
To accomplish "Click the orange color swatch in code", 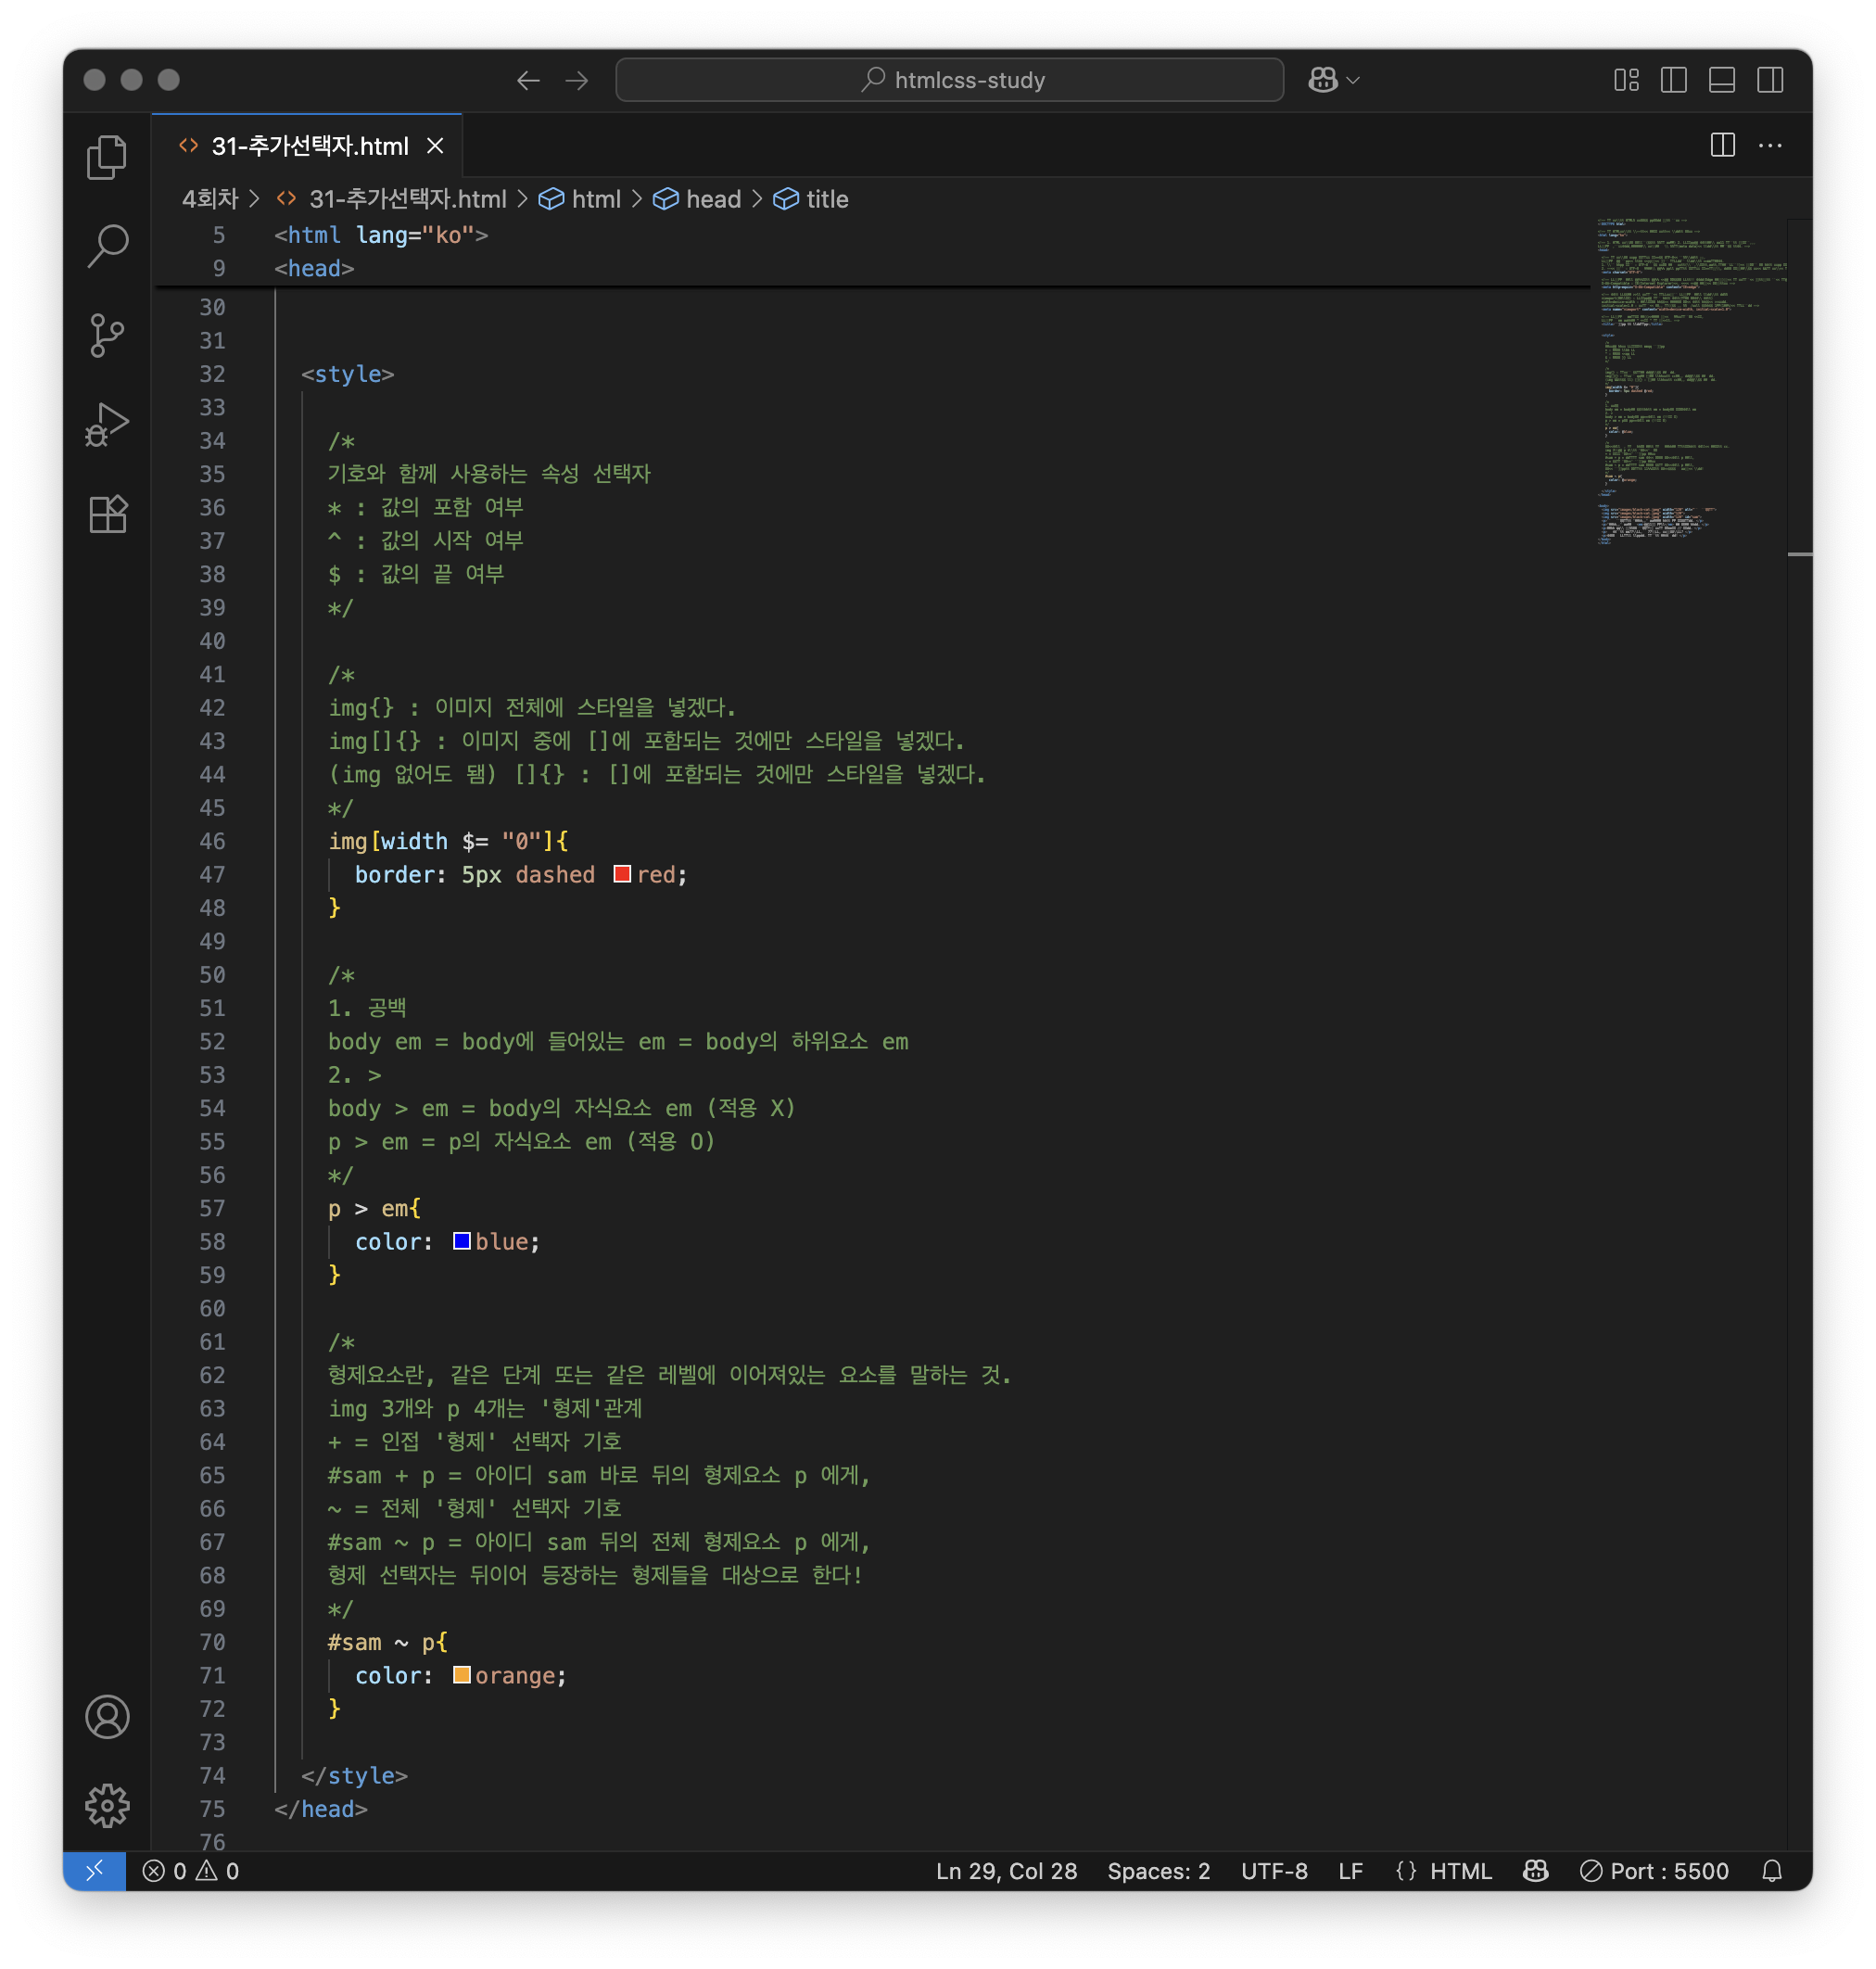I will point(461,1675).
